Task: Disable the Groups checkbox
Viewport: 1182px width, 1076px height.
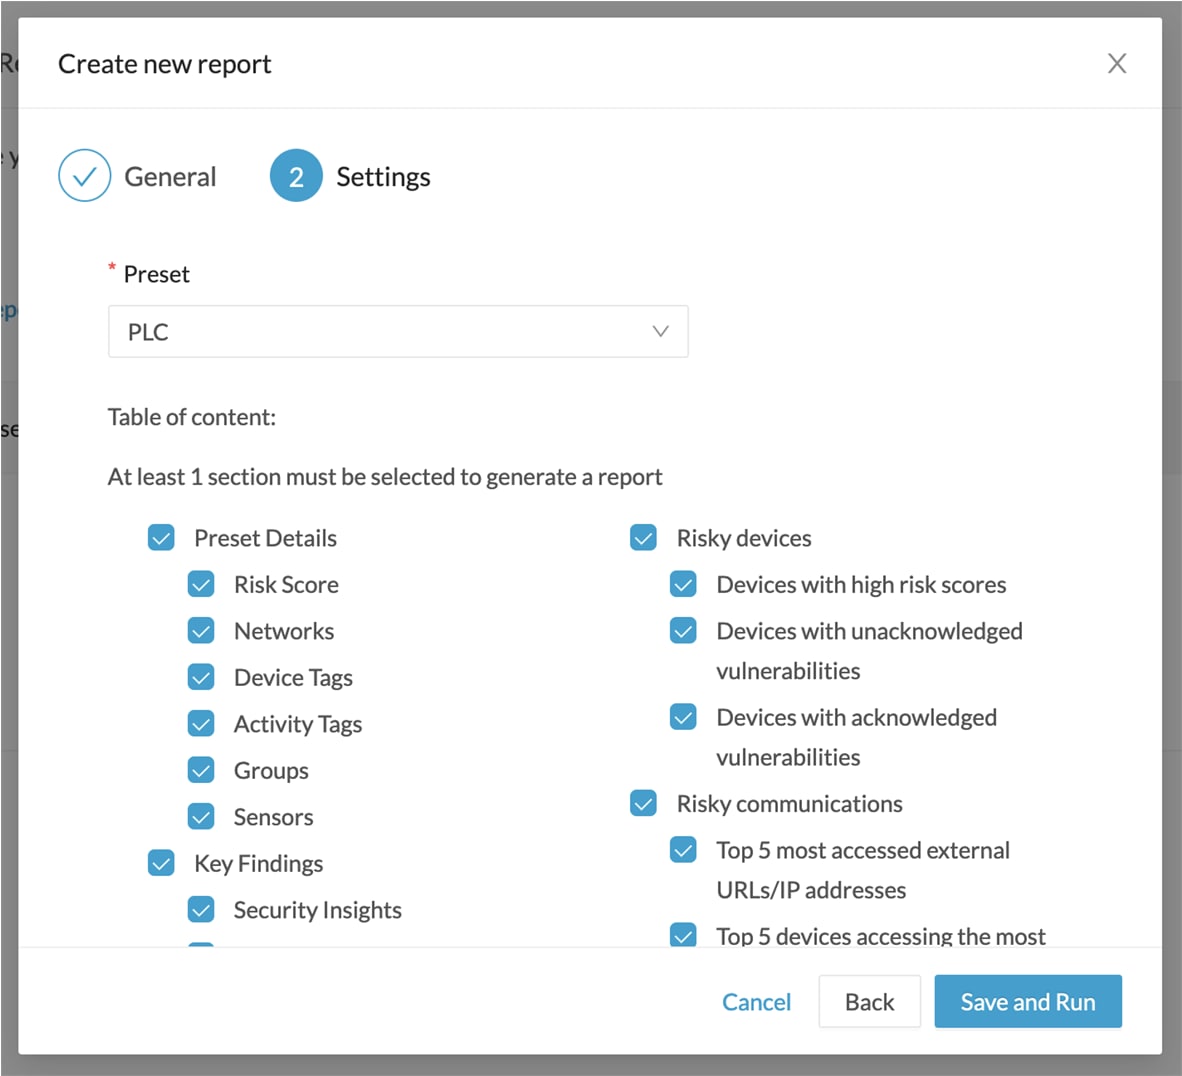Action: pyautogui.click(x=201, y=769)
